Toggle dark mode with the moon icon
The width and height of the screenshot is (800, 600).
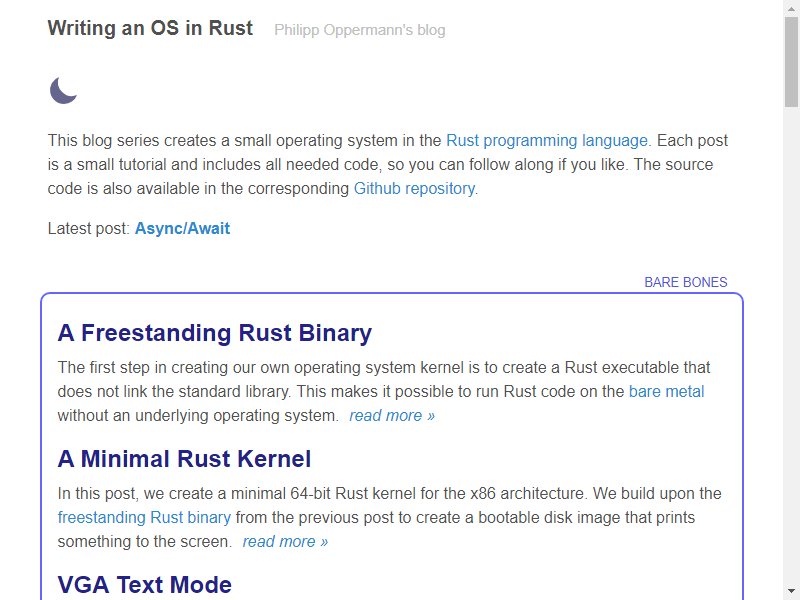coord(63,90)
